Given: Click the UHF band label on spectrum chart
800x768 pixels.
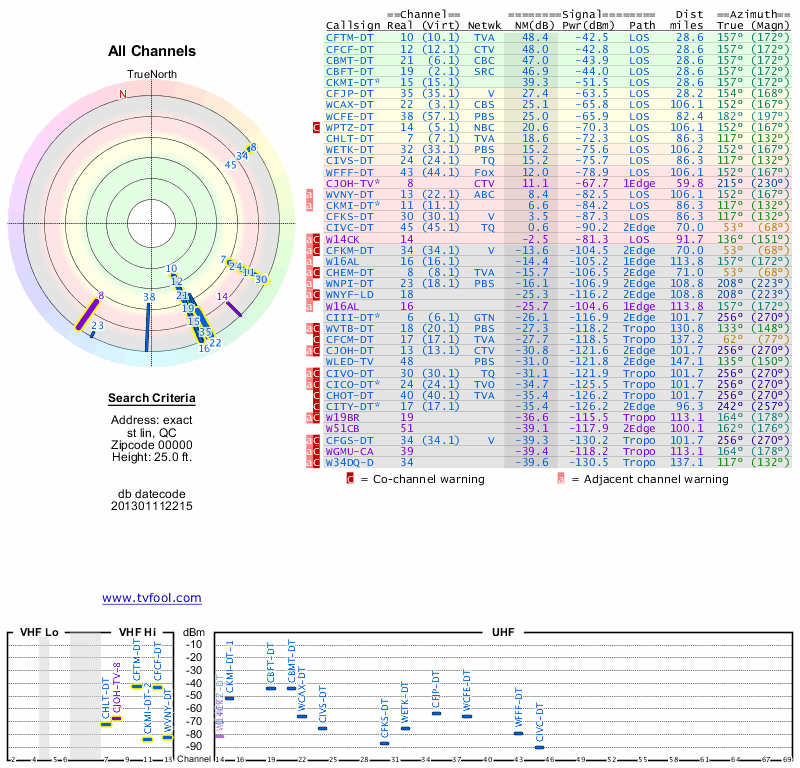Looking at the screenshot, I should pos(502,633).
